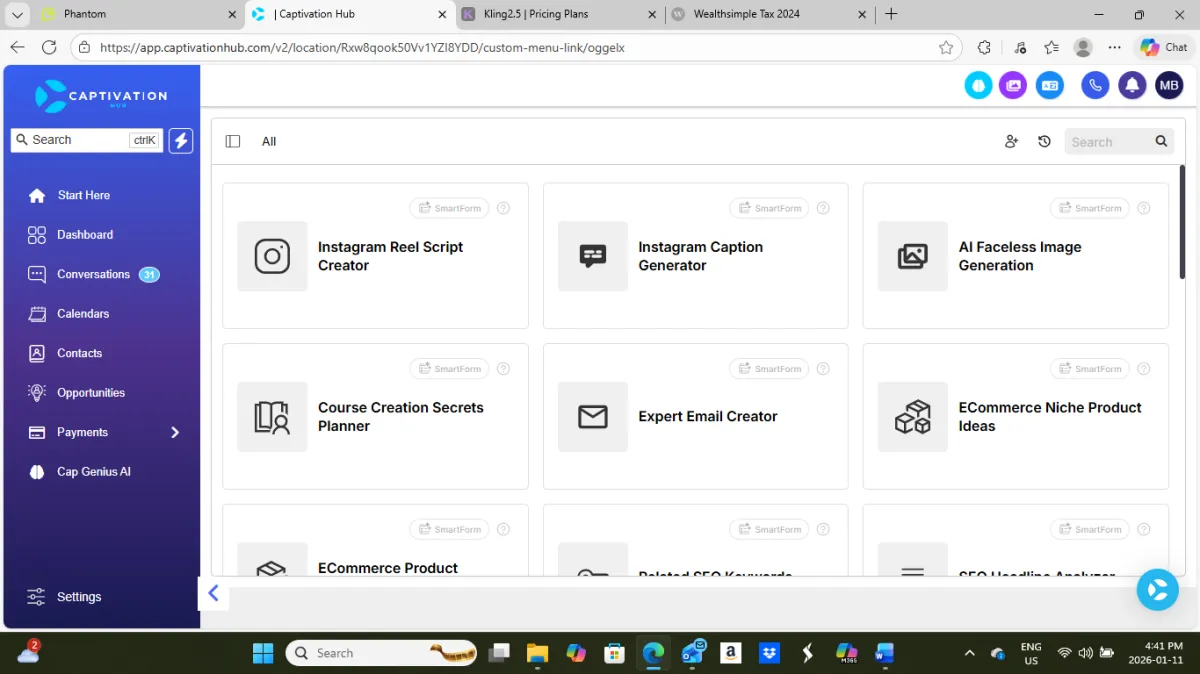Click help icon on Expert Email Creator card
Image resolution: width=1200 pixels, height=674 pixels.
(x=823, y=369)
